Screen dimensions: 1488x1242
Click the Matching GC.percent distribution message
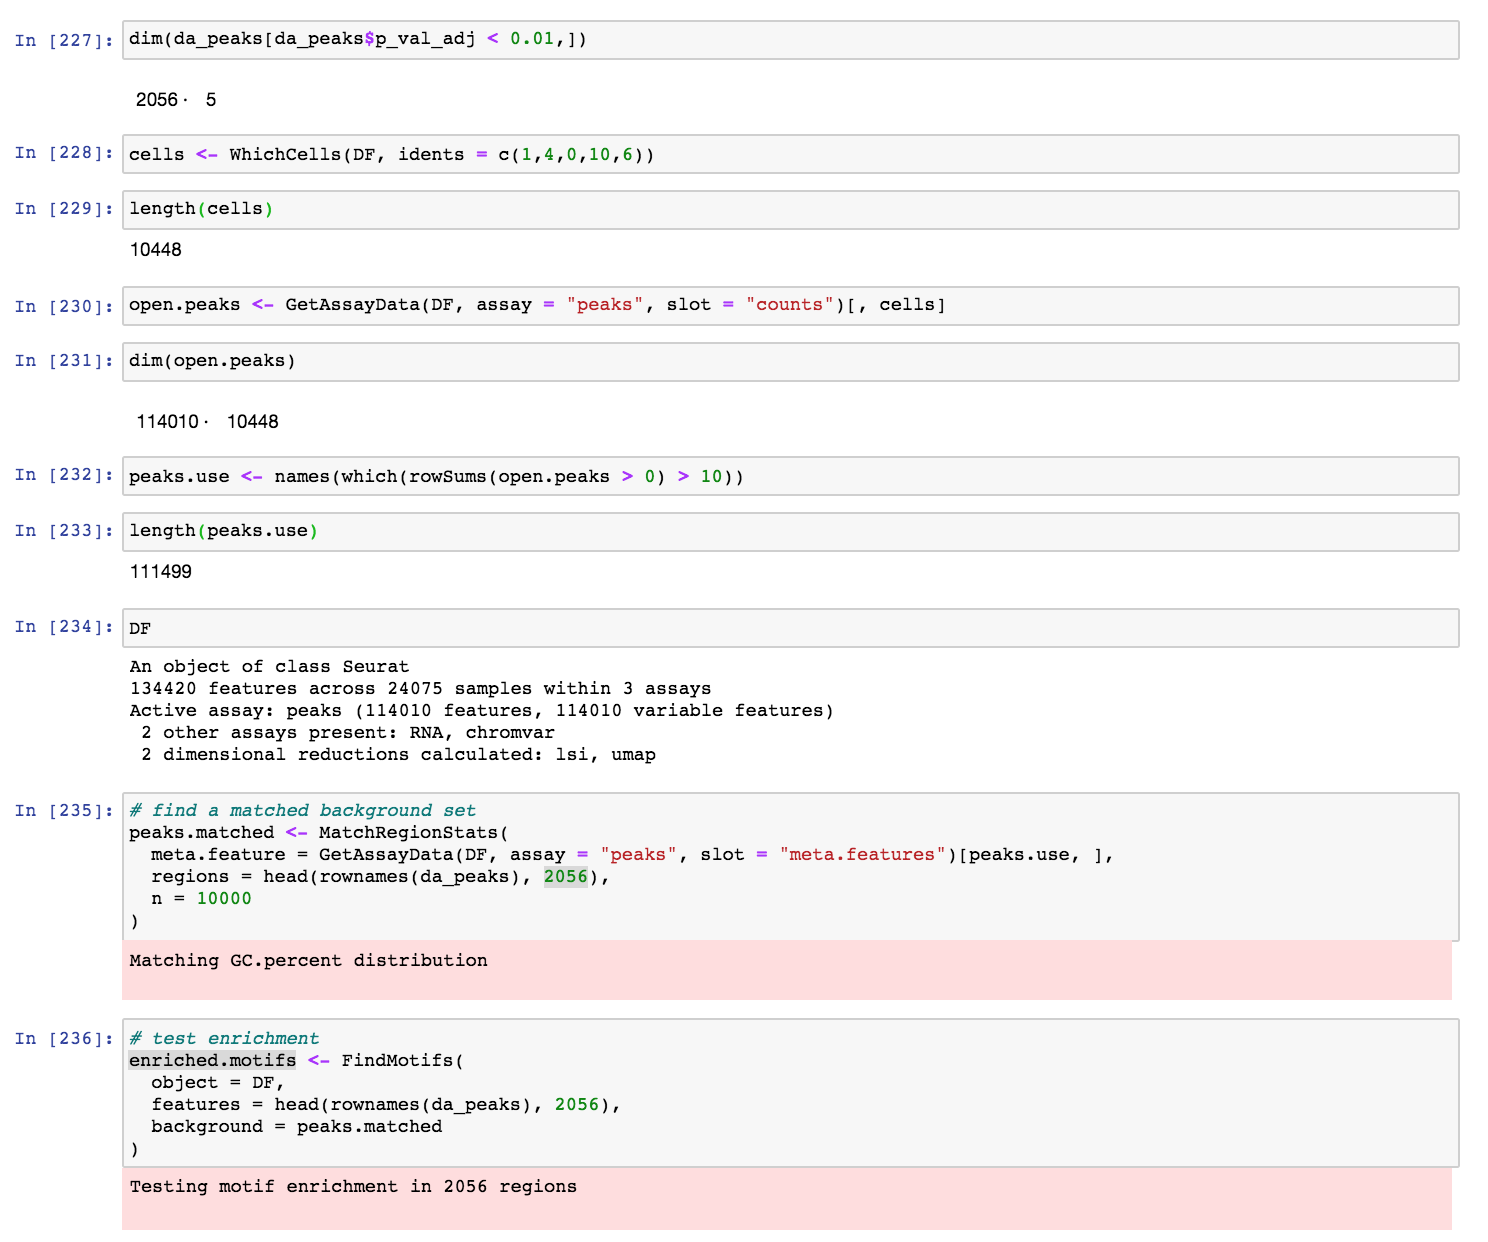click(x=307, y=960)
